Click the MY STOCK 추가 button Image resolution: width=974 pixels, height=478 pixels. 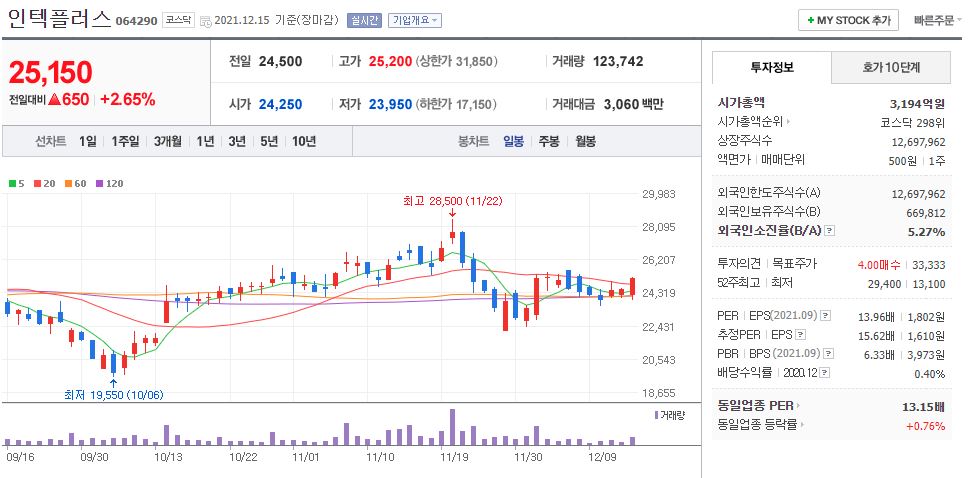pos(849,20)
